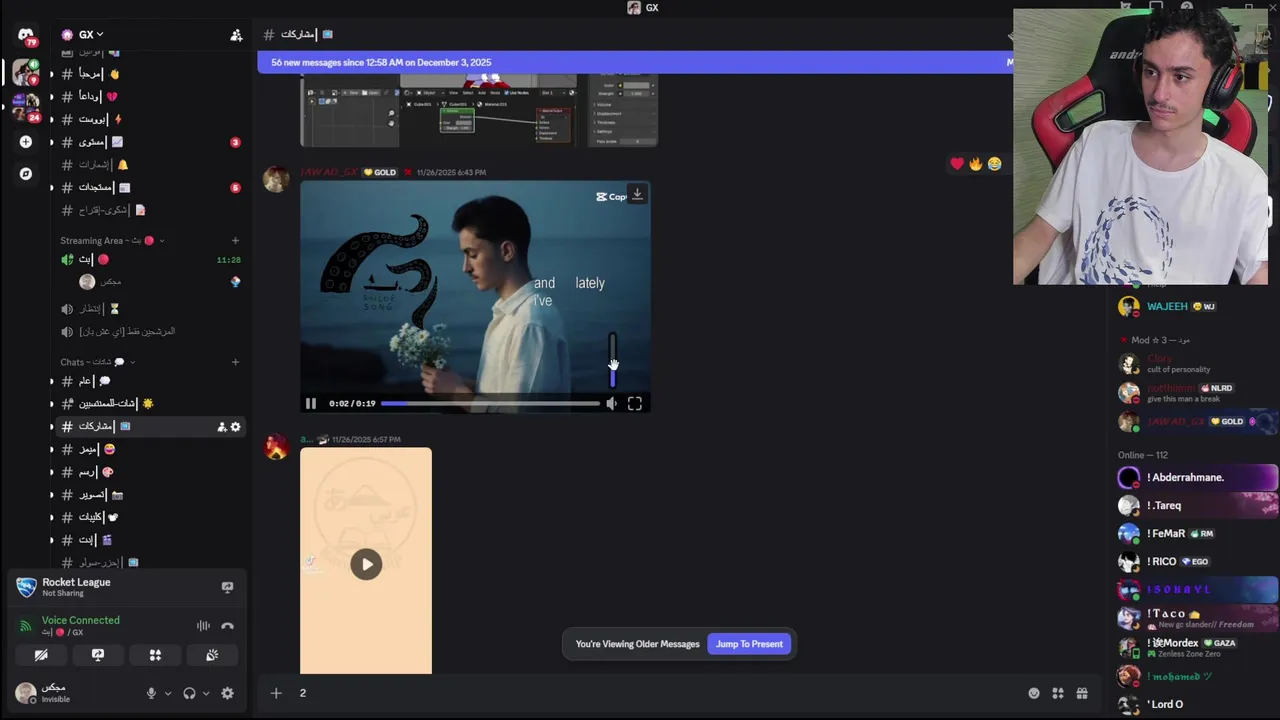Share your screen from voice panel
The image size is (1280, 720).
[x=98, y=655]
